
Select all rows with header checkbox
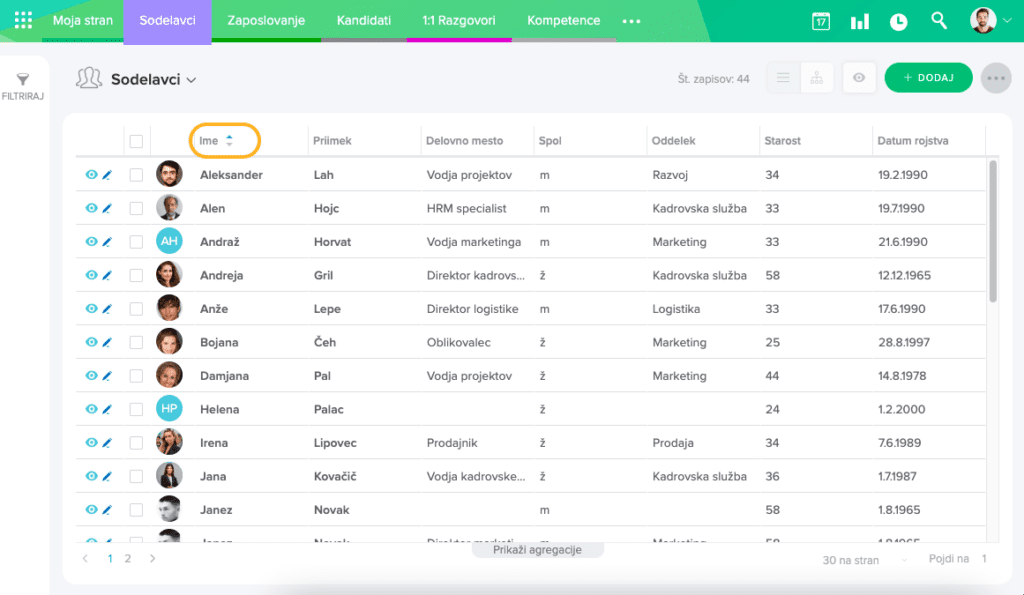coord(136,141)
